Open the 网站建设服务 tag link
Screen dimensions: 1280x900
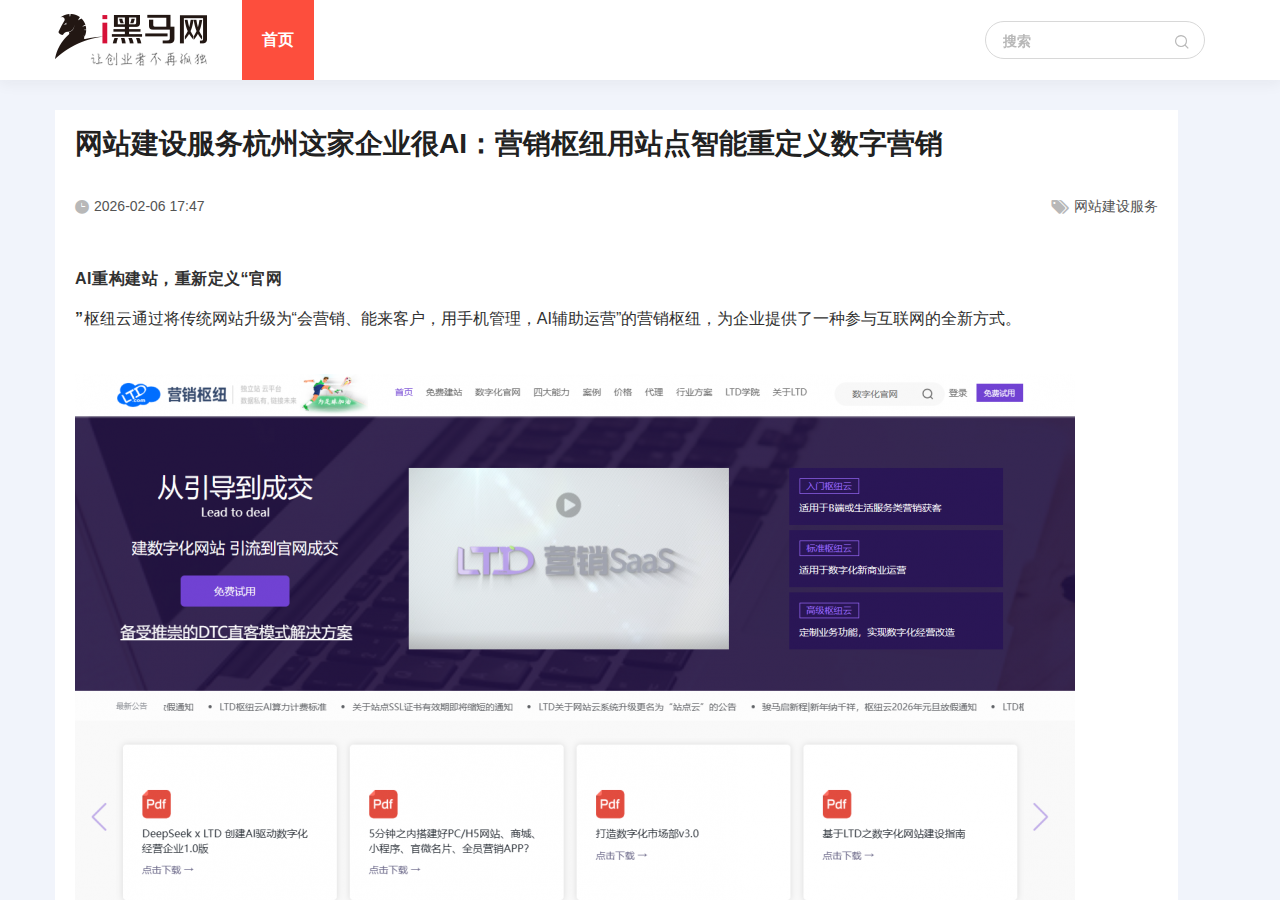[x=1116, y=207]
